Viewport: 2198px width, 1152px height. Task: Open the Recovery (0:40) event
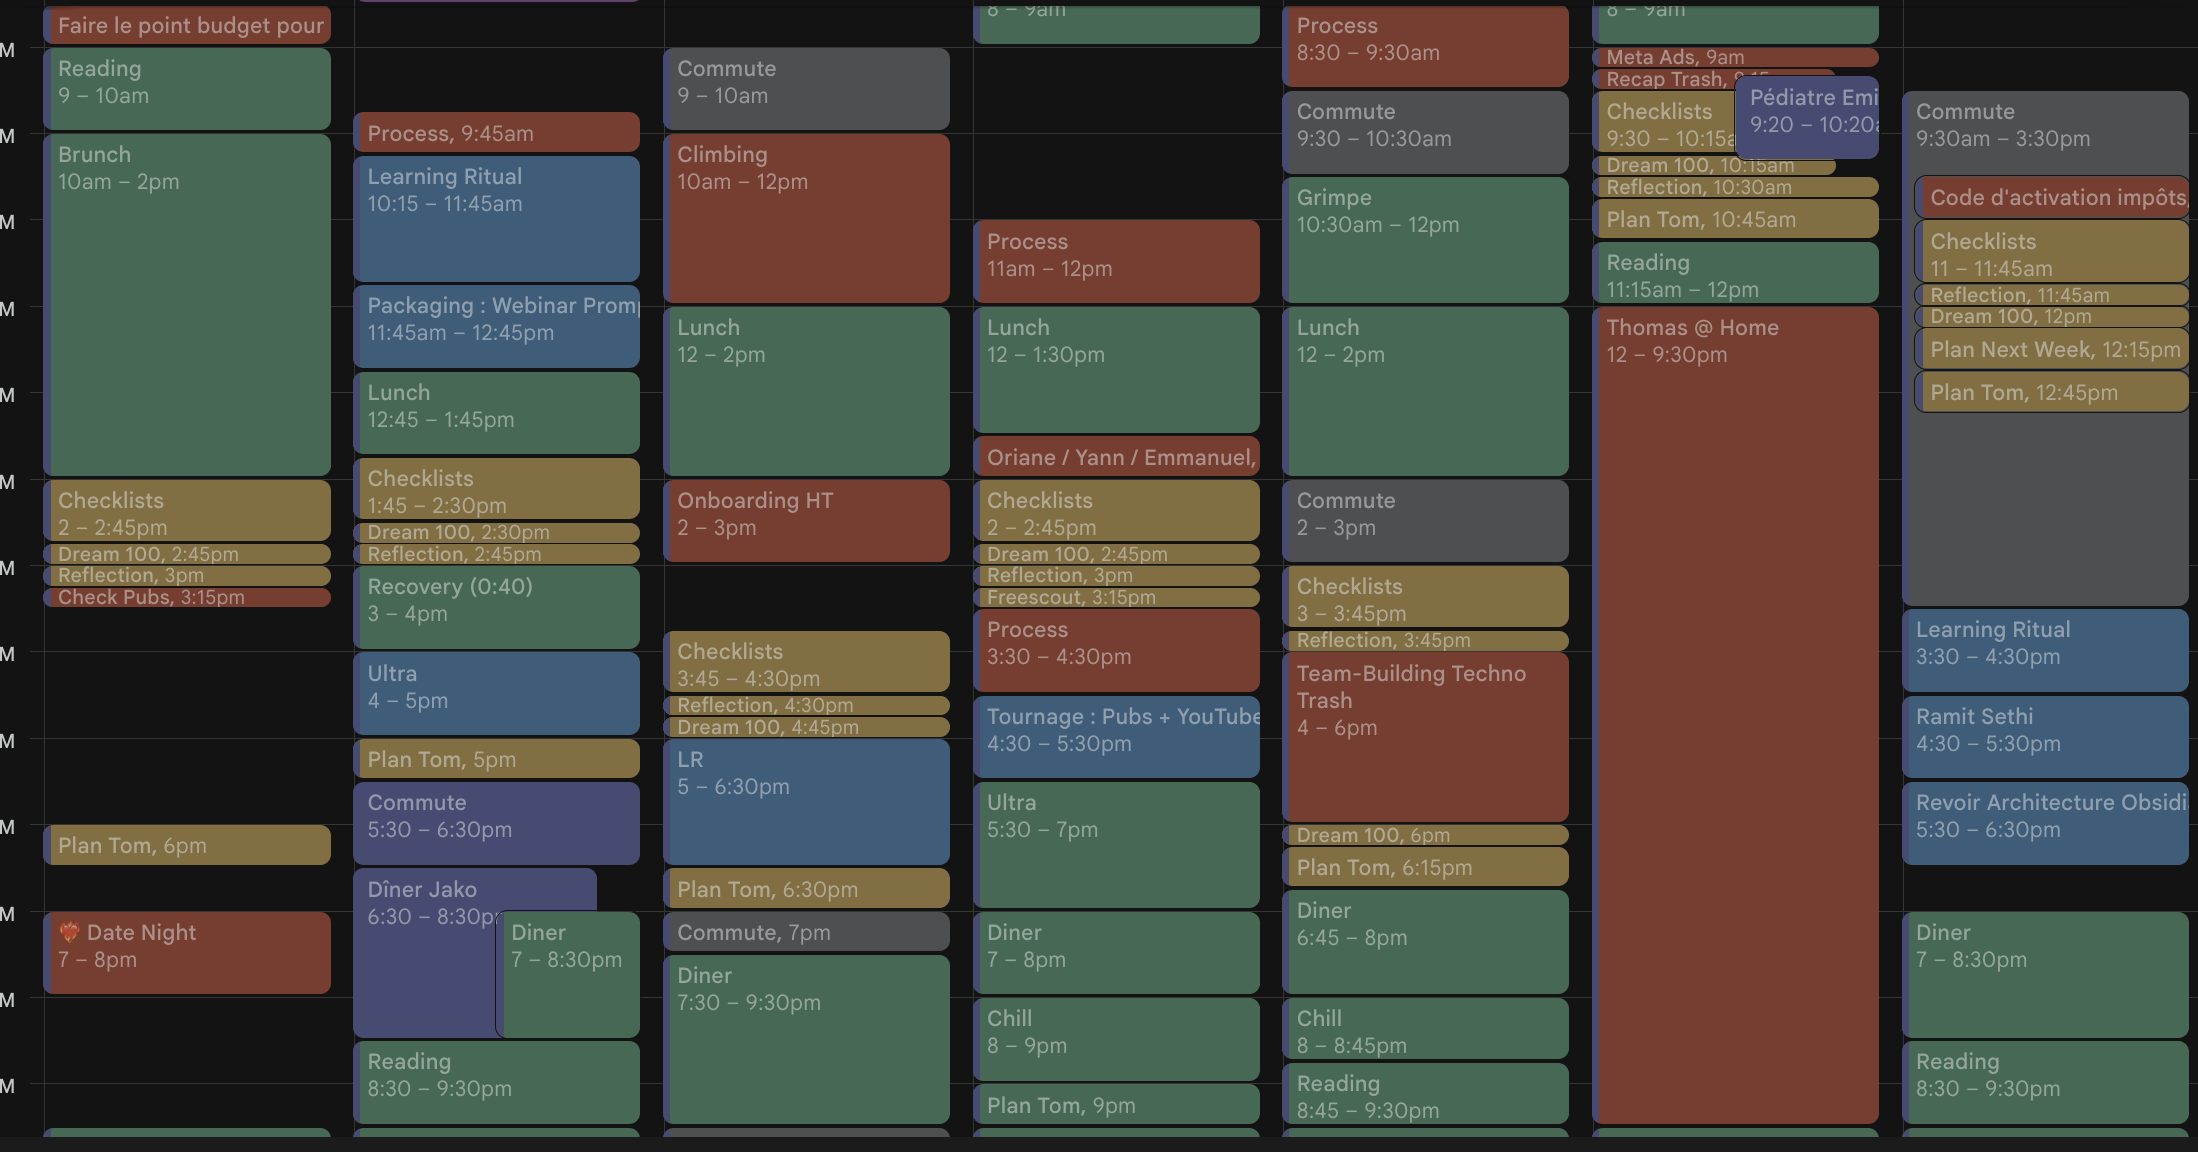click(496, 606)
